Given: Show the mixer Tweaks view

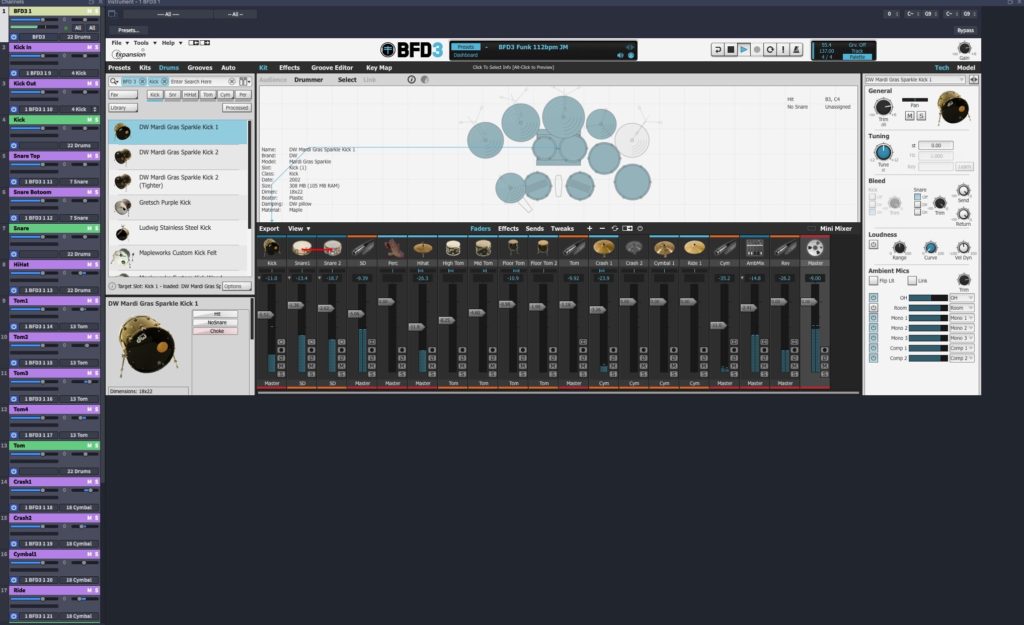Looking at the screenshot, I should 562,229.
